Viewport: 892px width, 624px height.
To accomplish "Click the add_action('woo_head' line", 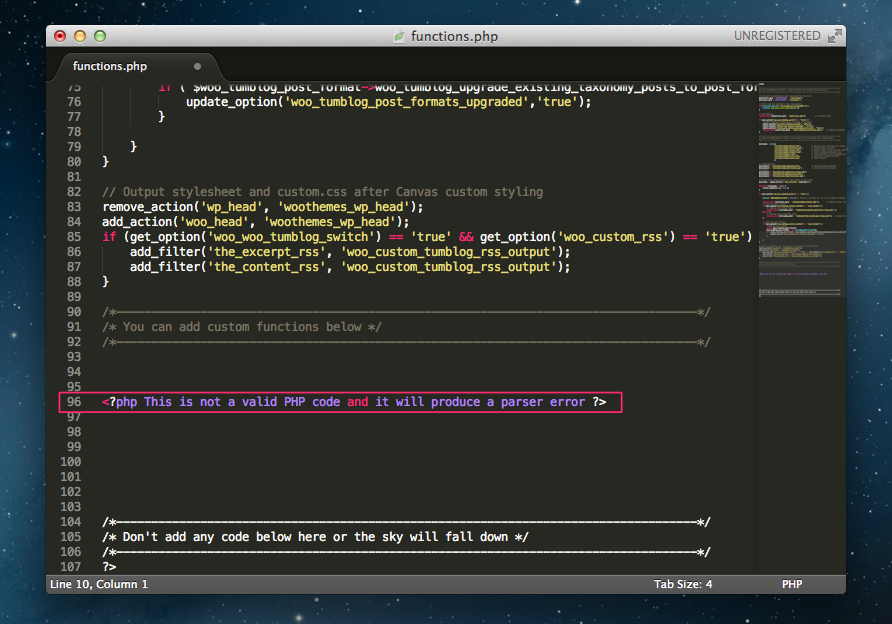I will [255, 222].
